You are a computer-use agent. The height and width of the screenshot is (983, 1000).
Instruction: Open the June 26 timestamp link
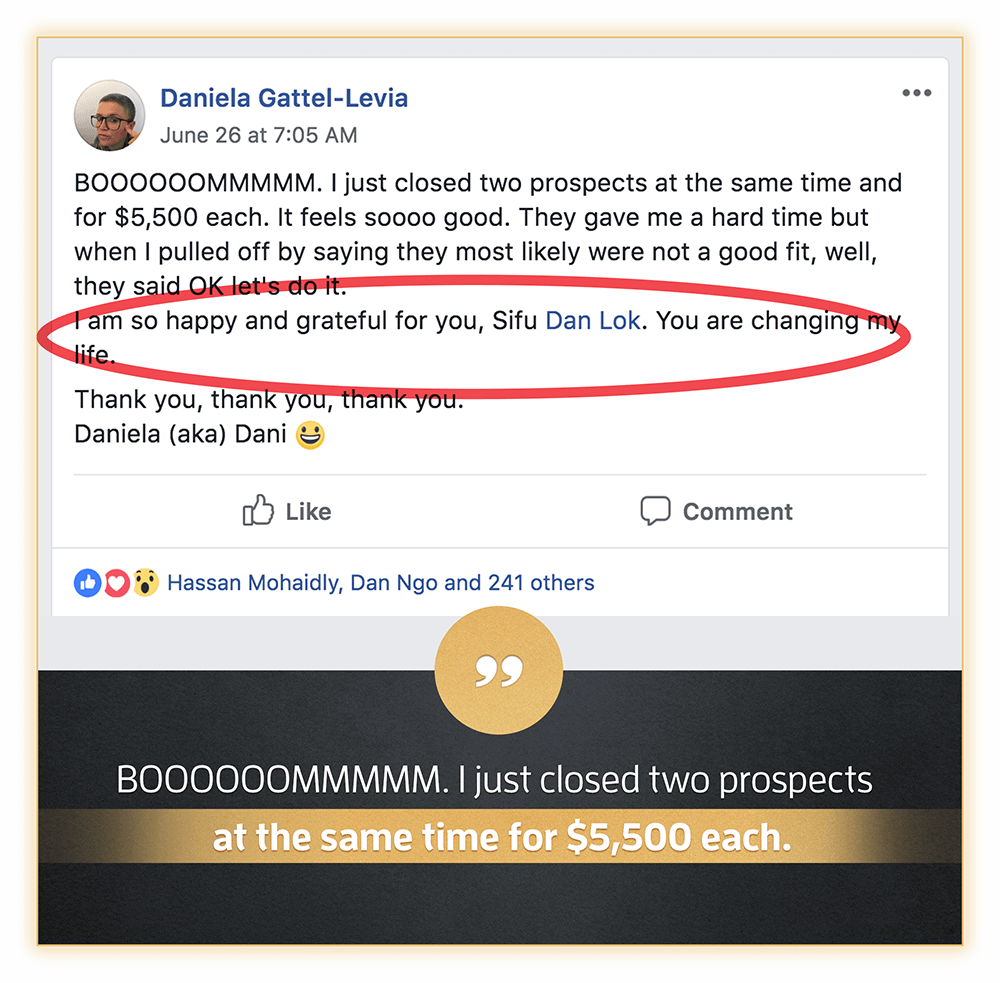click(x=258, y=135)
